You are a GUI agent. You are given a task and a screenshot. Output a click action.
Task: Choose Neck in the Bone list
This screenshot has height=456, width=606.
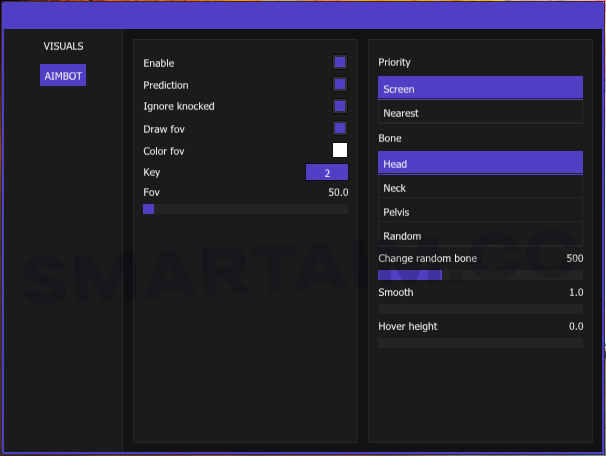pos(480,188)
